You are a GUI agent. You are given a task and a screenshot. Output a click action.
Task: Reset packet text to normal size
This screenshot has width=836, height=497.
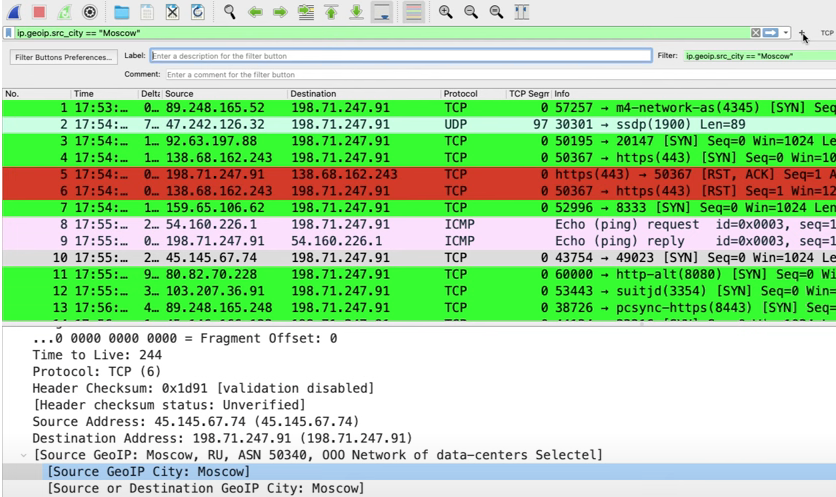(x=496, y=12)
